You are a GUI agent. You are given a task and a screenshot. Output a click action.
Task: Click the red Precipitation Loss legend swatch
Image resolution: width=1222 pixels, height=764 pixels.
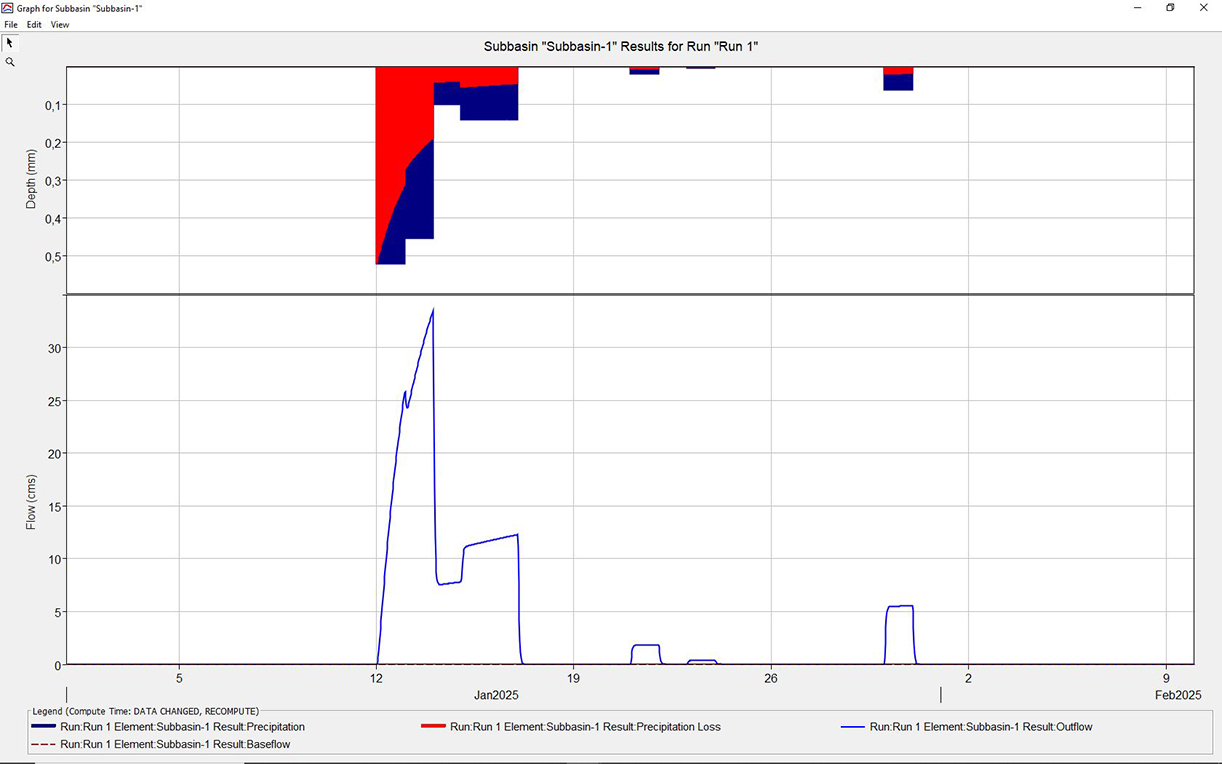tap(433, 727)
